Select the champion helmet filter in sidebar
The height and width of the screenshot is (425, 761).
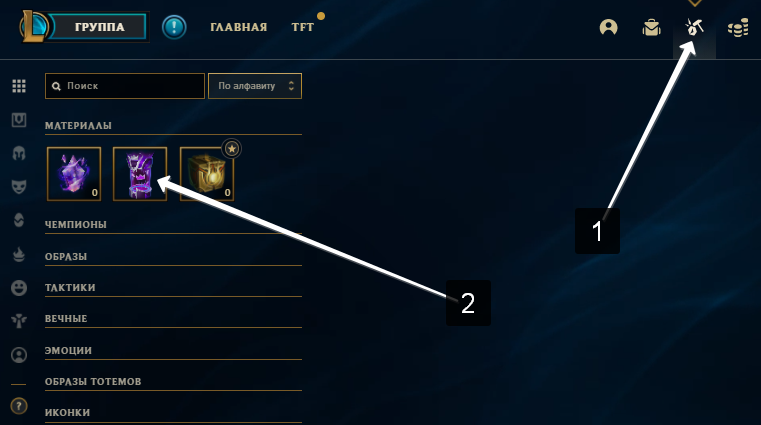click(19, 154)
